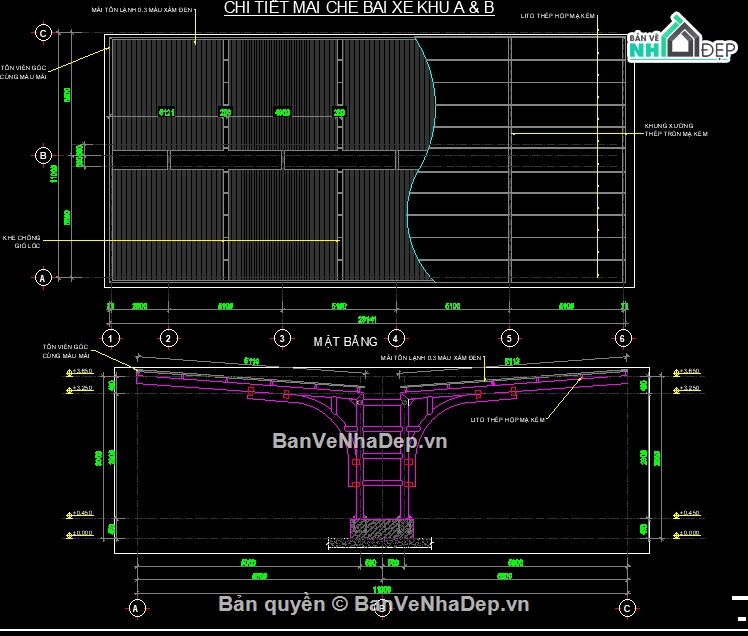Pick grid axis bubble A beside the plan view

click(x=43, y=278)
